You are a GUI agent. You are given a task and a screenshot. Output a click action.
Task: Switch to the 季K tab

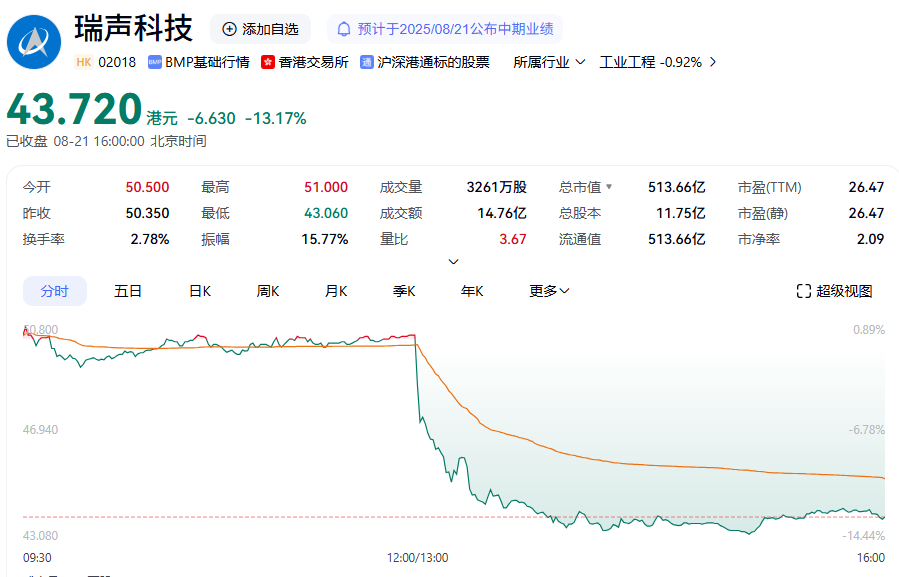click(x=404, y=291)
